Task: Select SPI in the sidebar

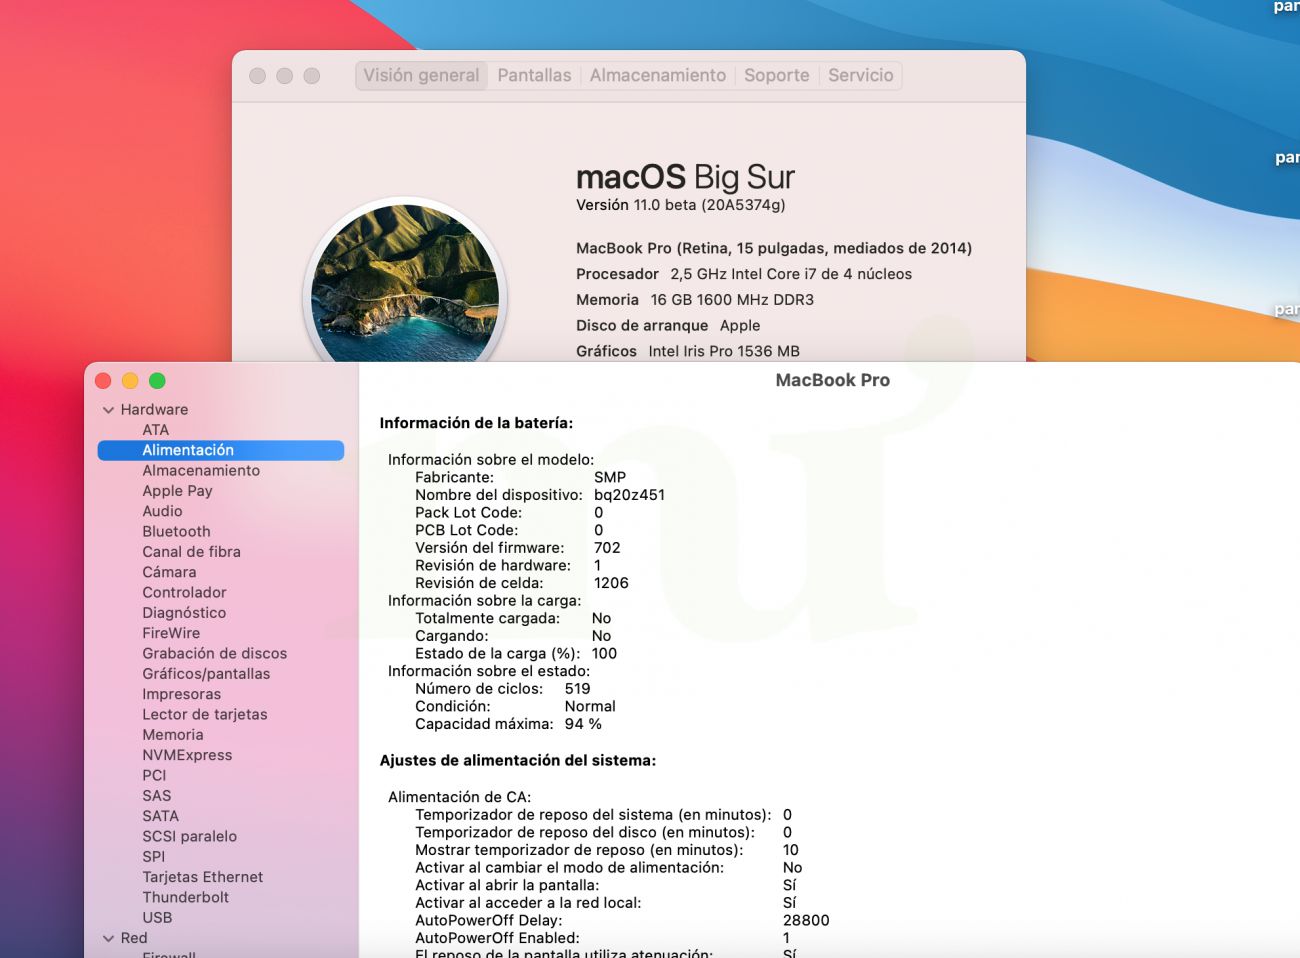Action: click(x=153, y=857)
